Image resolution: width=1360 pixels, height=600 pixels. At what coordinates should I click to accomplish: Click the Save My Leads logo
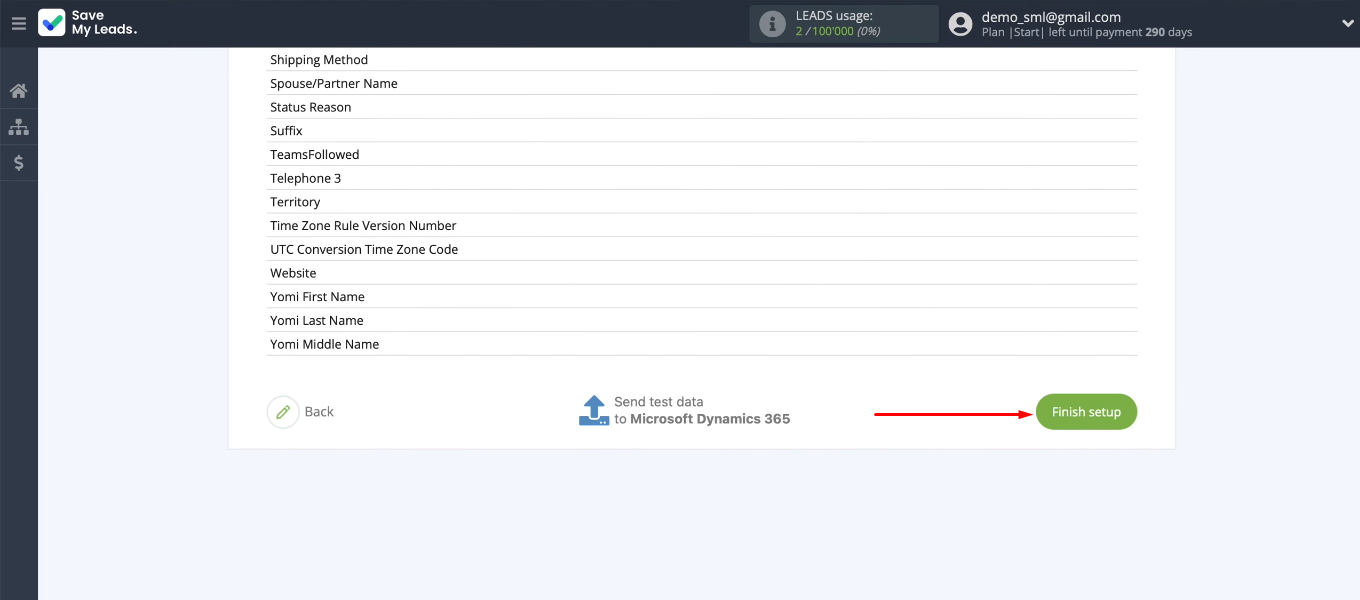click(88, 23)
